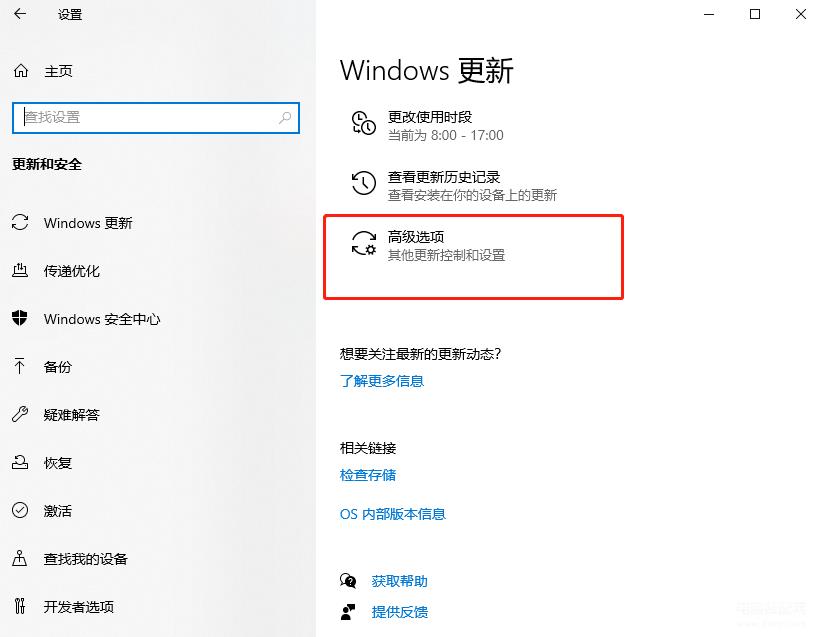Click the shield icon for Windows 安全中心
This screenshot has height=637, width=816.
tap(20, 318)
